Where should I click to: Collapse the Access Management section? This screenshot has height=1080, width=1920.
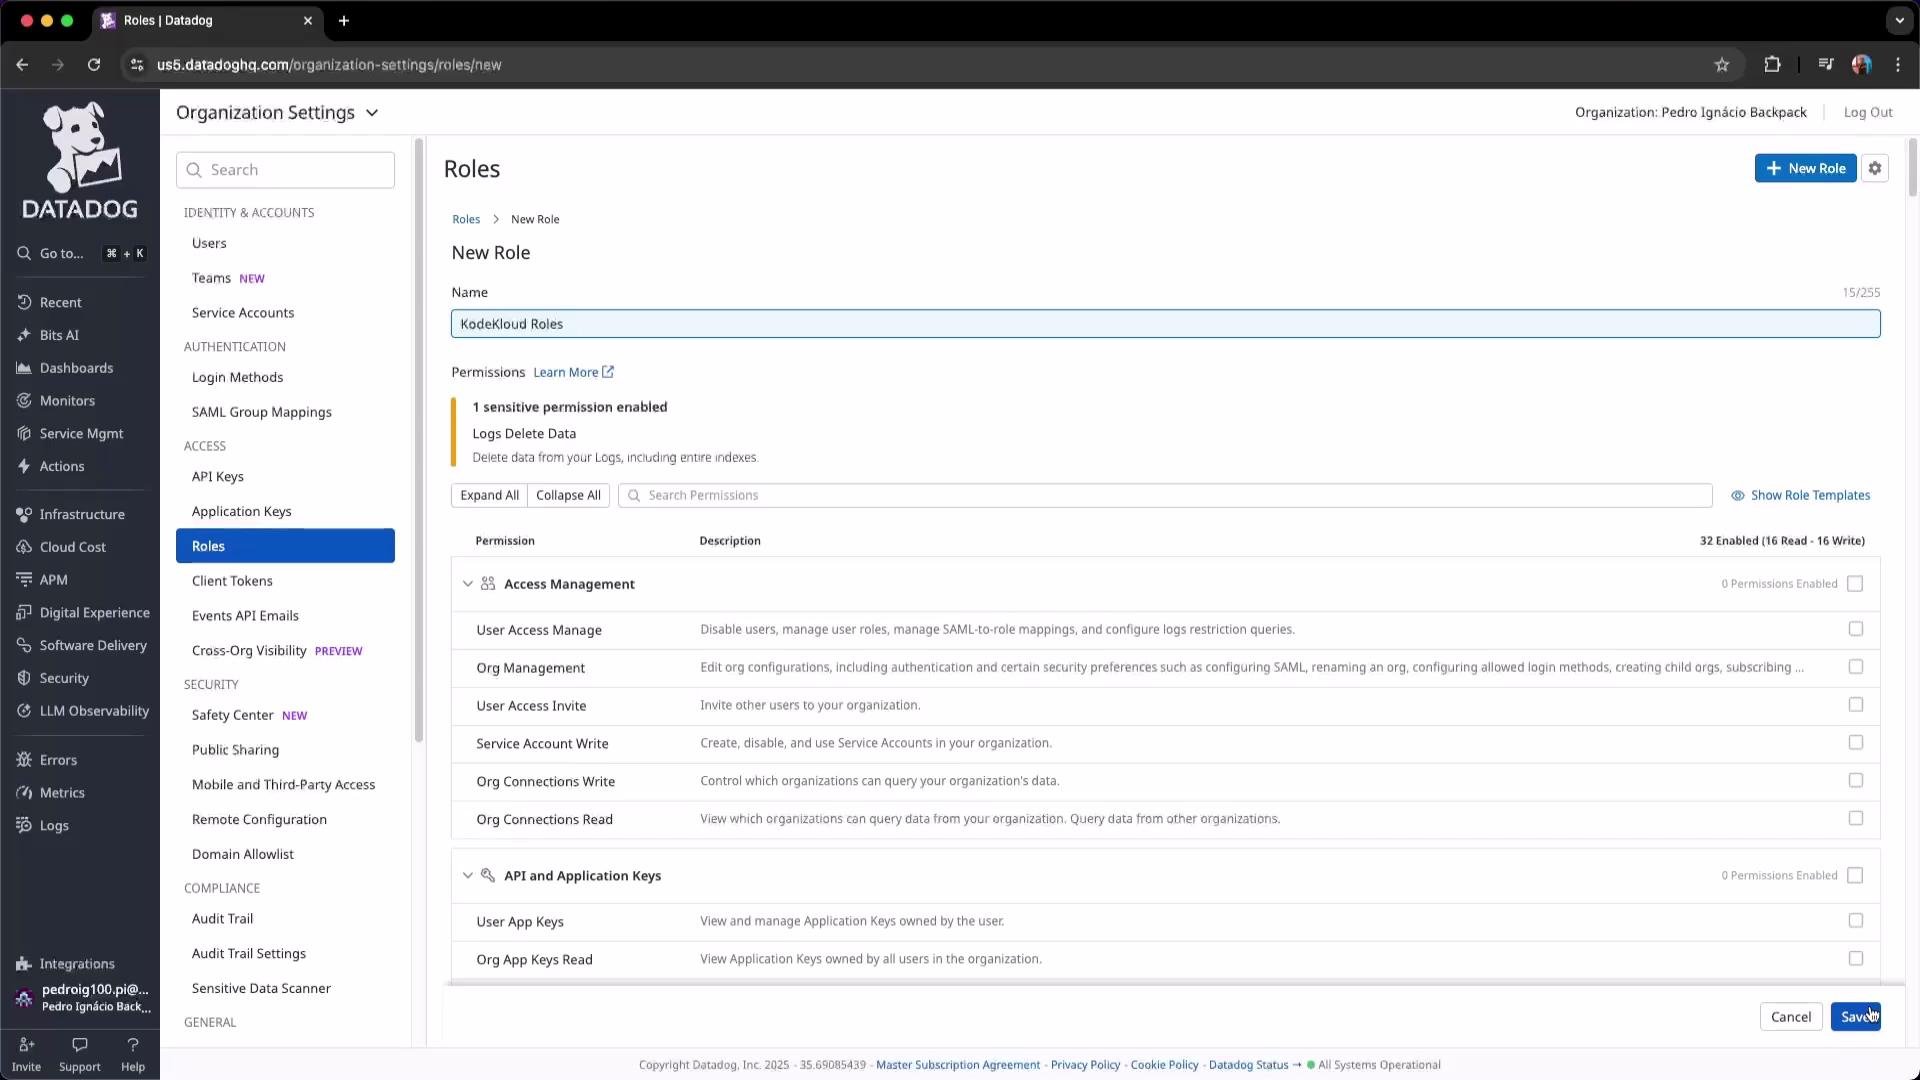467,584
